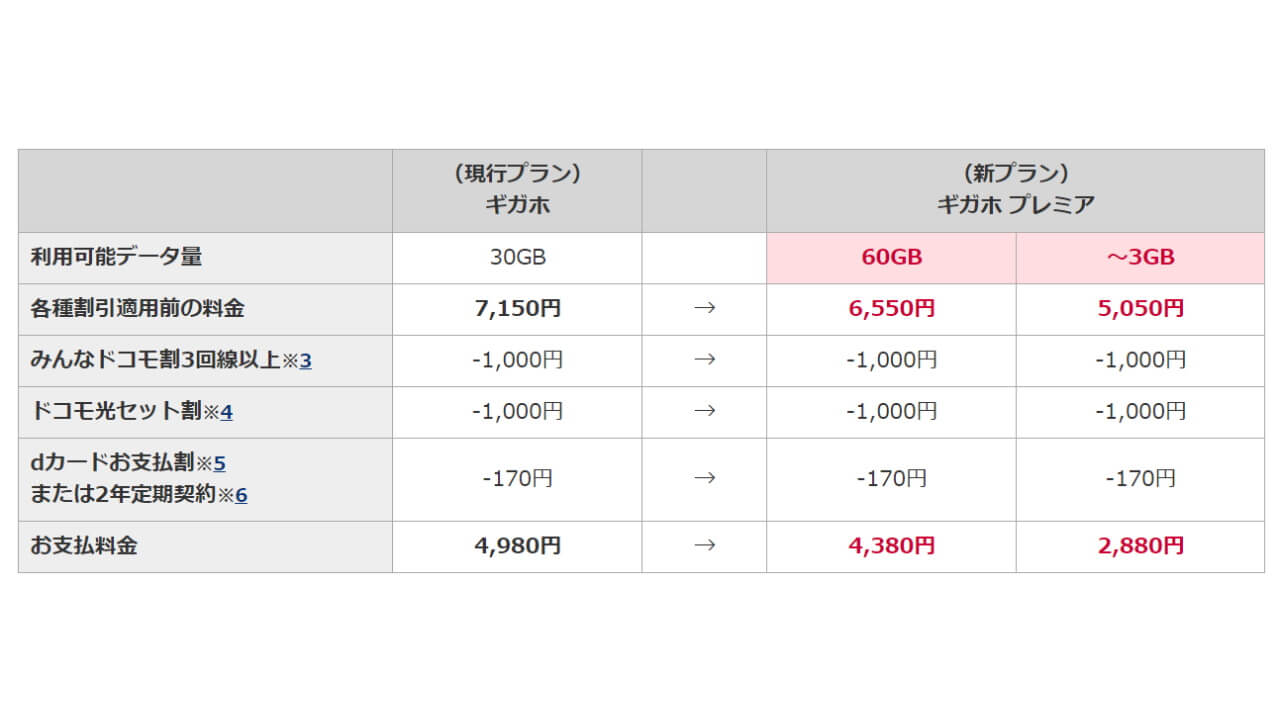Click the arrow in the みんなドコモ割 row
This screenshot has width=1280, height=720.
(704, 360)
